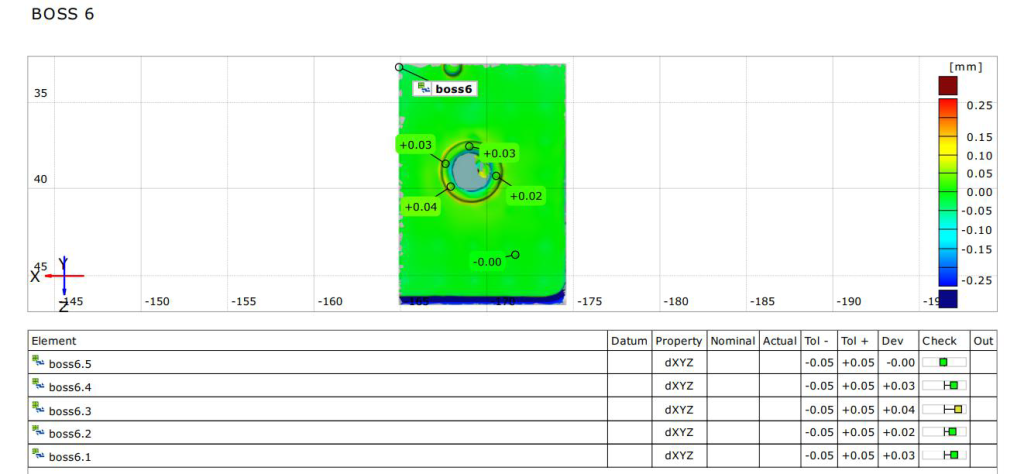Select the BOSS 6 page title
This screenshot has width=1024, height=474.
point(63,14)
